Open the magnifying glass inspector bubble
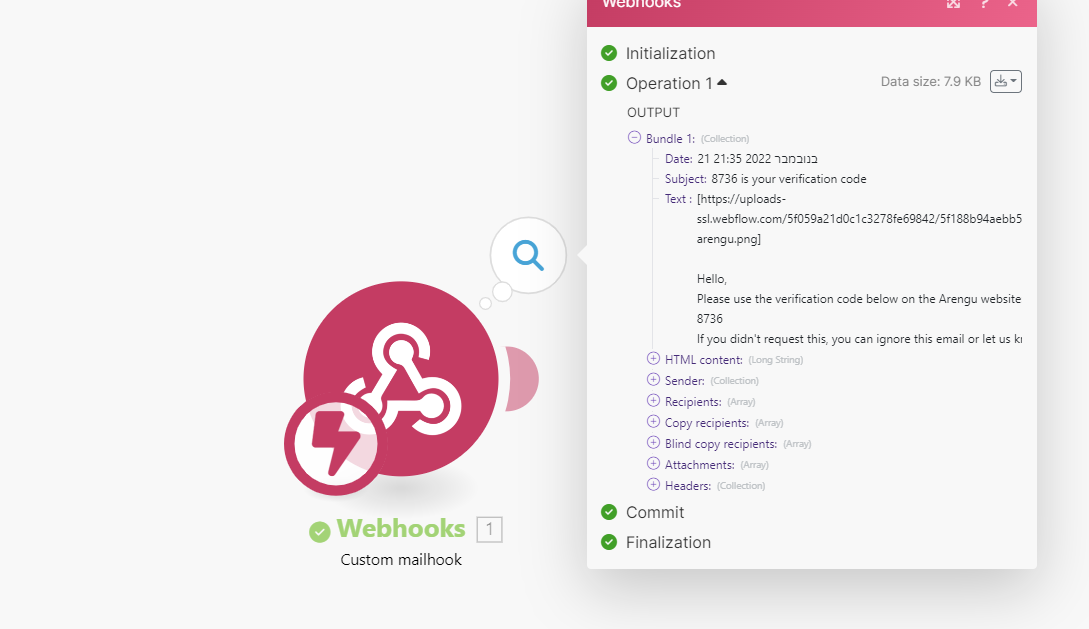 [x=528, y=255]
